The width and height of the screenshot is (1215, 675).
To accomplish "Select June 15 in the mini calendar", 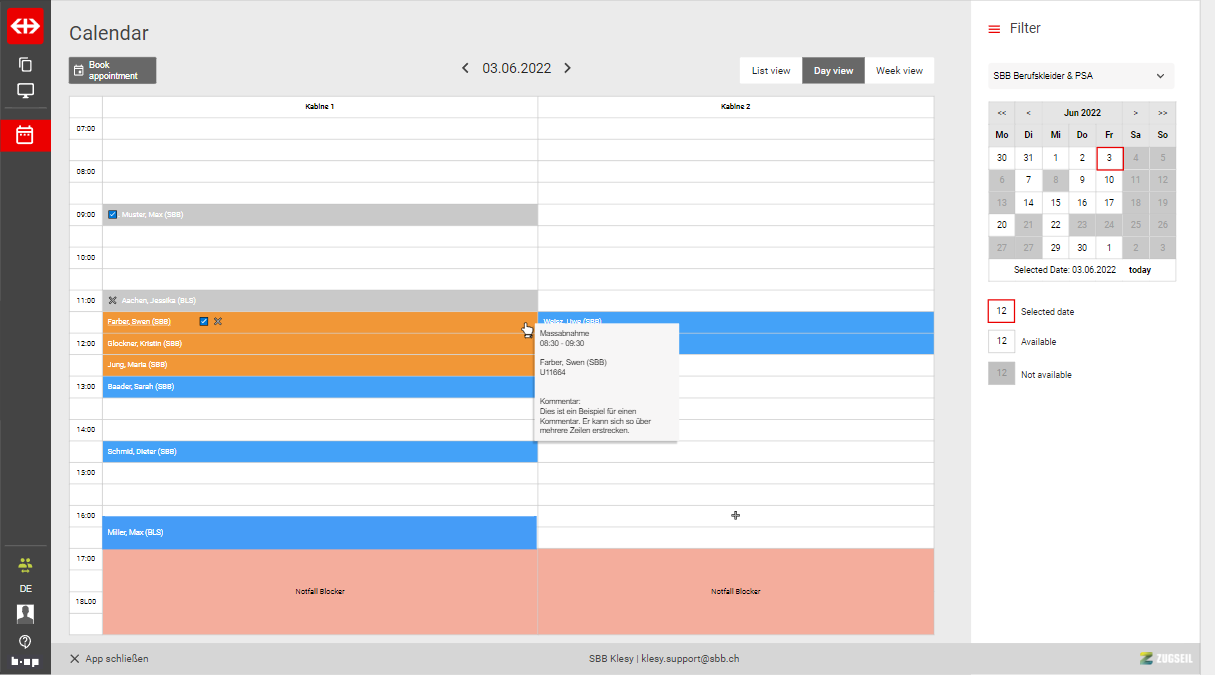I will click(1055, 203).
